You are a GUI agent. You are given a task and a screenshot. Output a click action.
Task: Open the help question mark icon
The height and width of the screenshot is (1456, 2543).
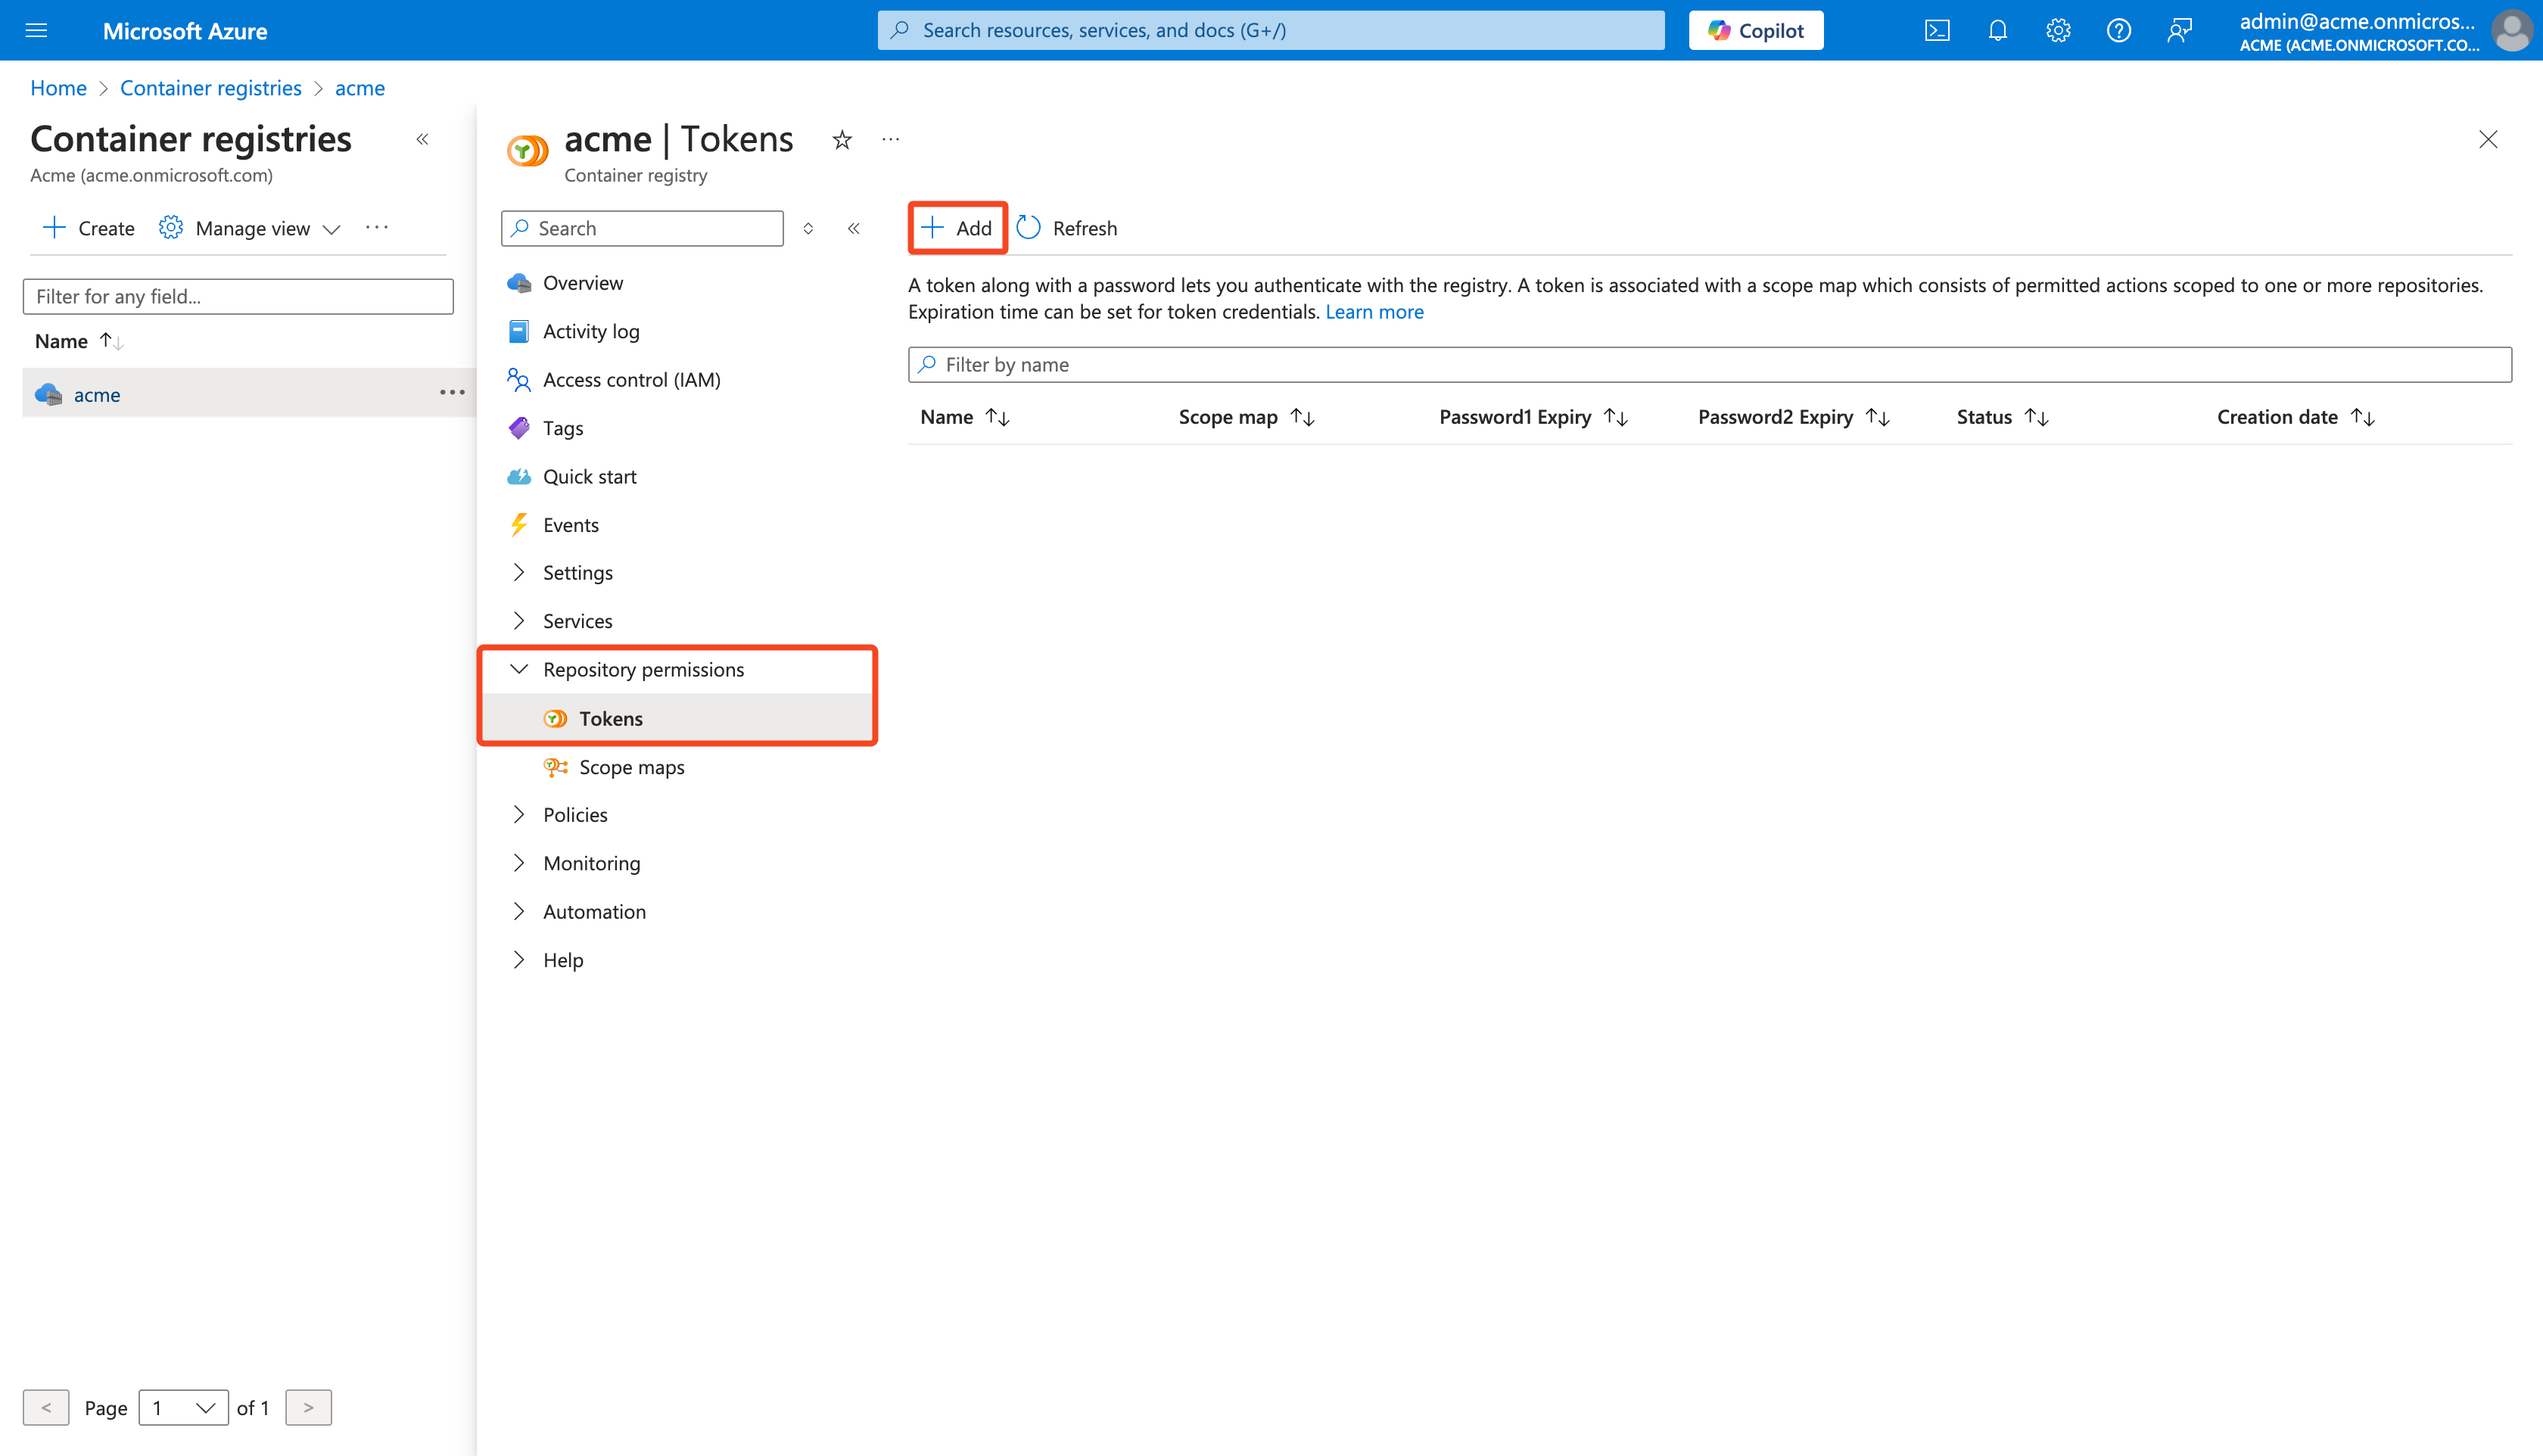tap(2118, 30)
